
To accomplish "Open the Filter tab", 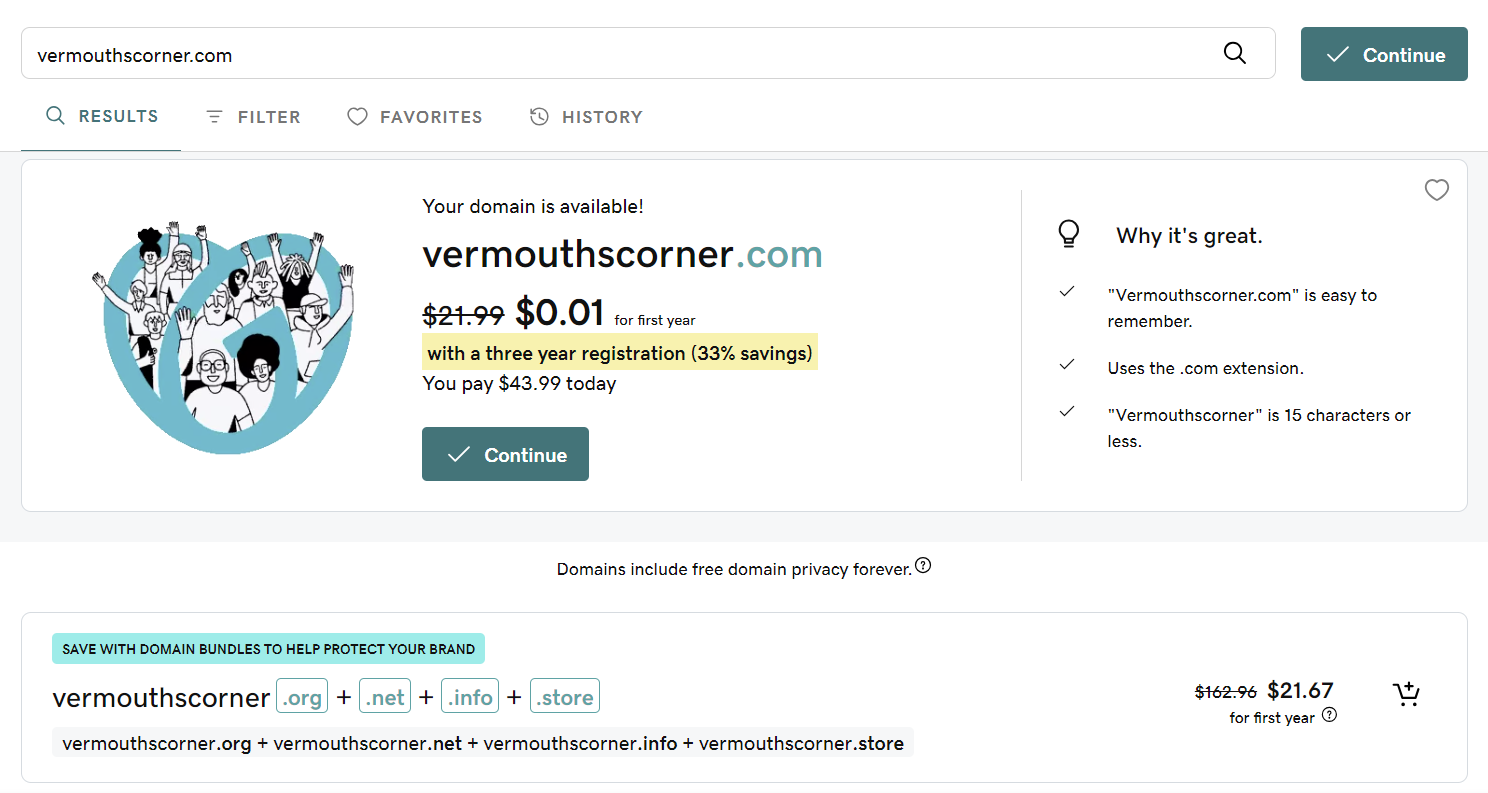I will pyautogui.click(x=253, y=117).
